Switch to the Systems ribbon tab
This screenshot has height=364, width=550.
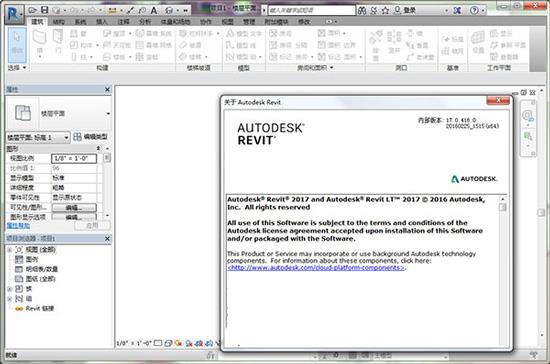80,22
